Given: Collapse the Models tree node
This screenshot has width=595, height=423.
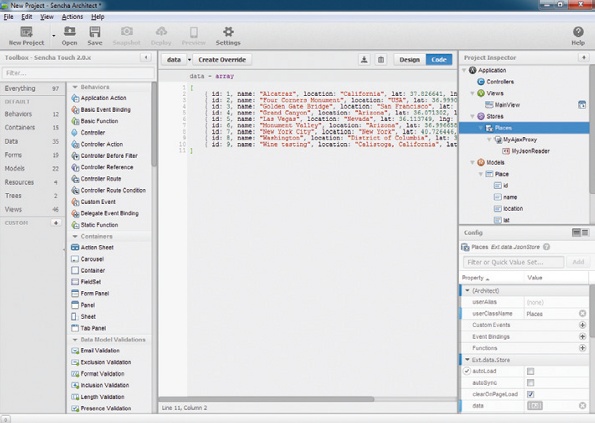Looking at the screenshot, I should [x=472, y=162].
